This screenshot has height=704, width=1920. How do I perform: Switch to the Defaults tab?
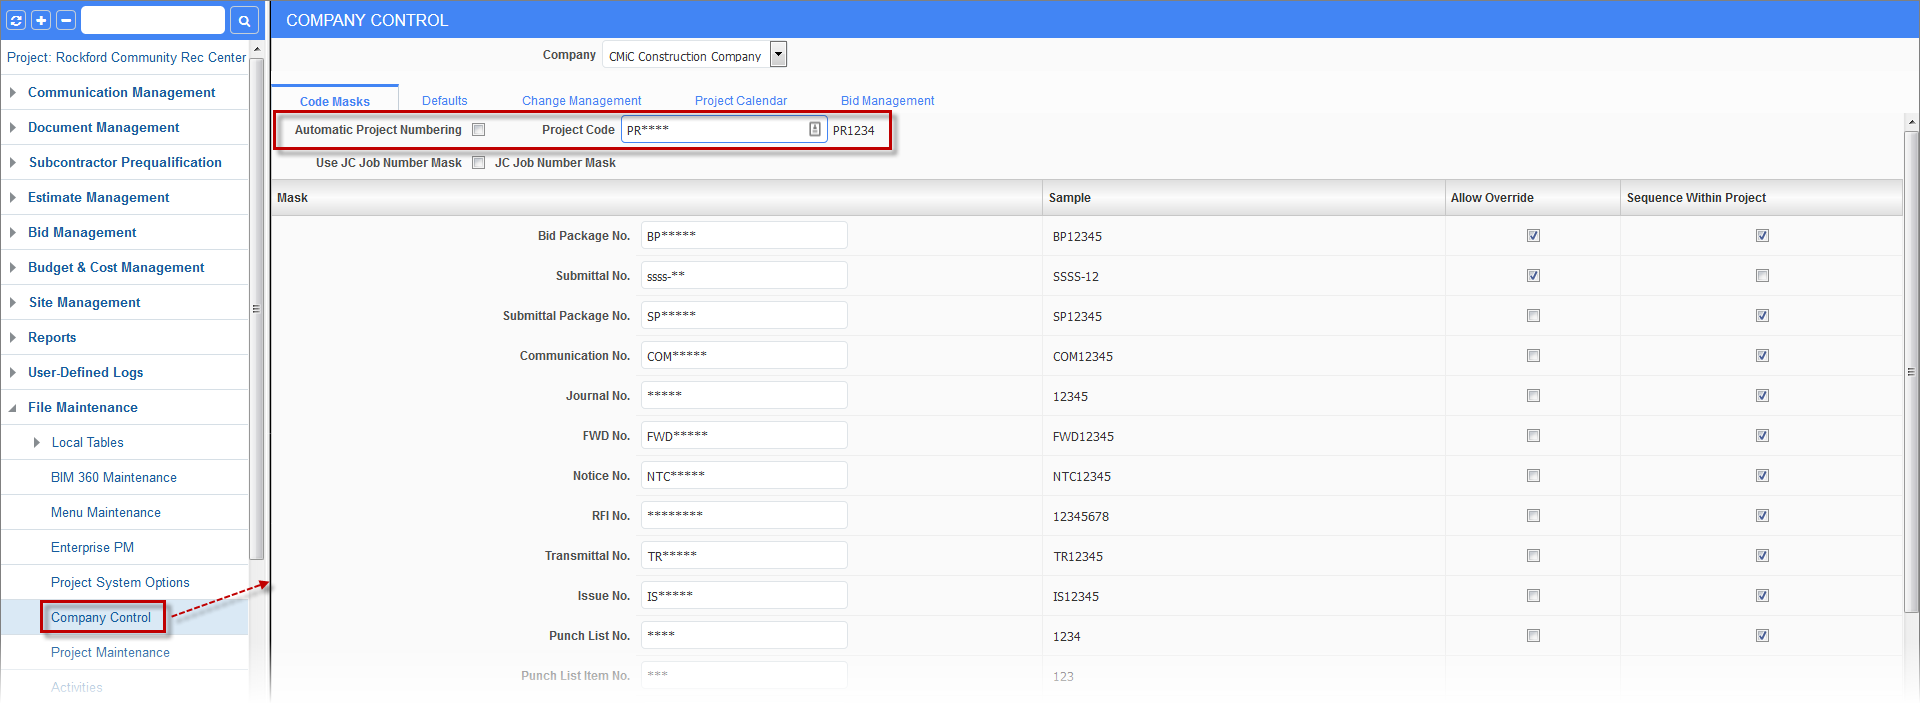444,101
